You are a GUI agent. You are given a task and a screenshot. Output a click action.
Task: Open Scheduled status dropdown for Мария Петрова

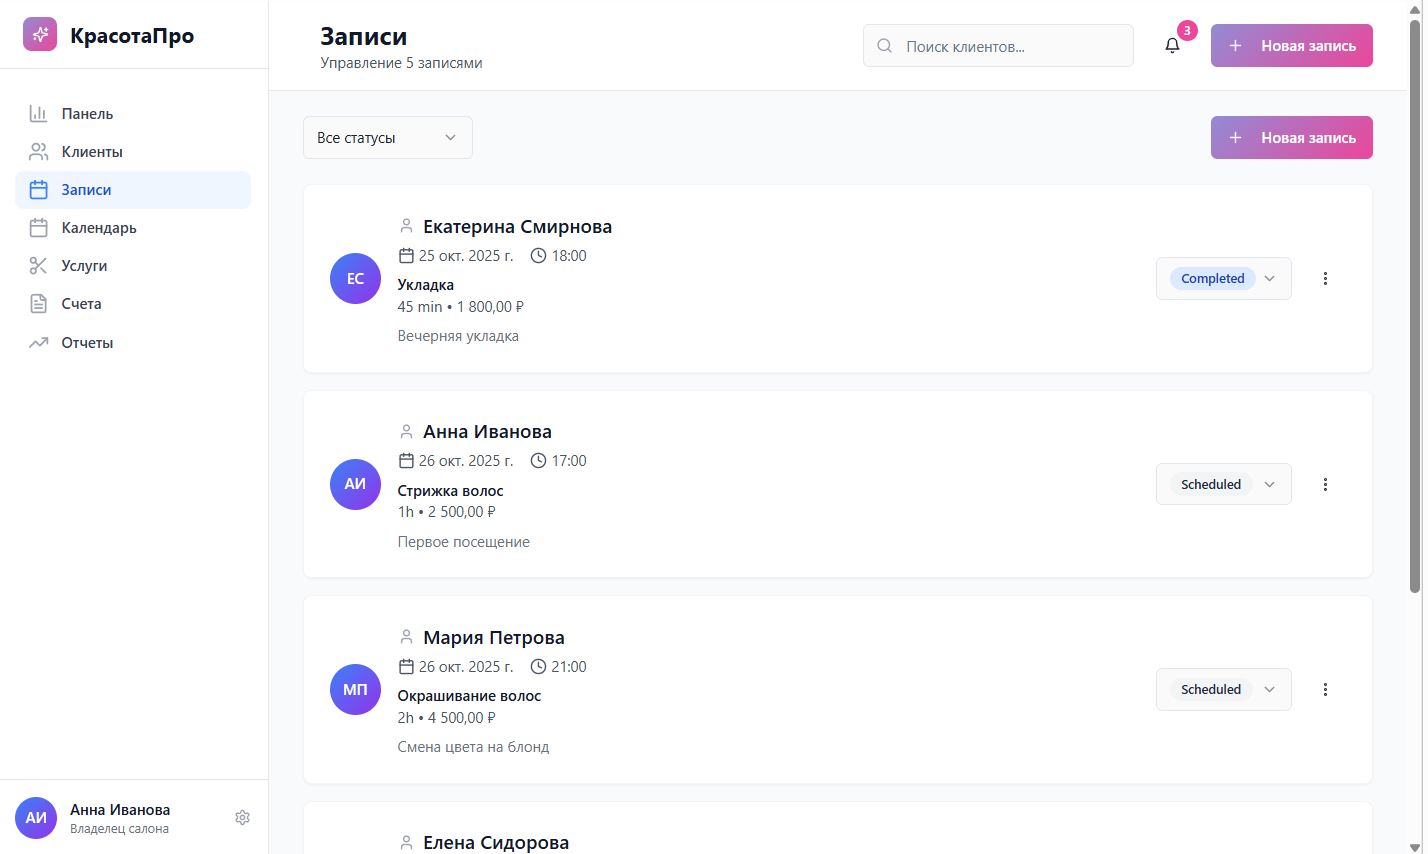[x=1223, y=690]
